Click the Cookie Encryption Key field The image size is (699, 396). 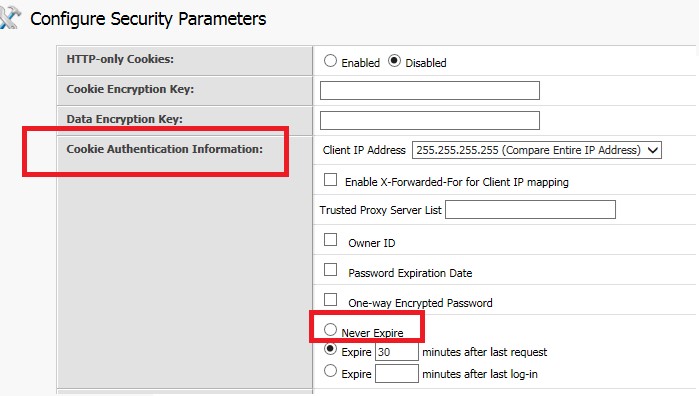click(x=430, y=91)
